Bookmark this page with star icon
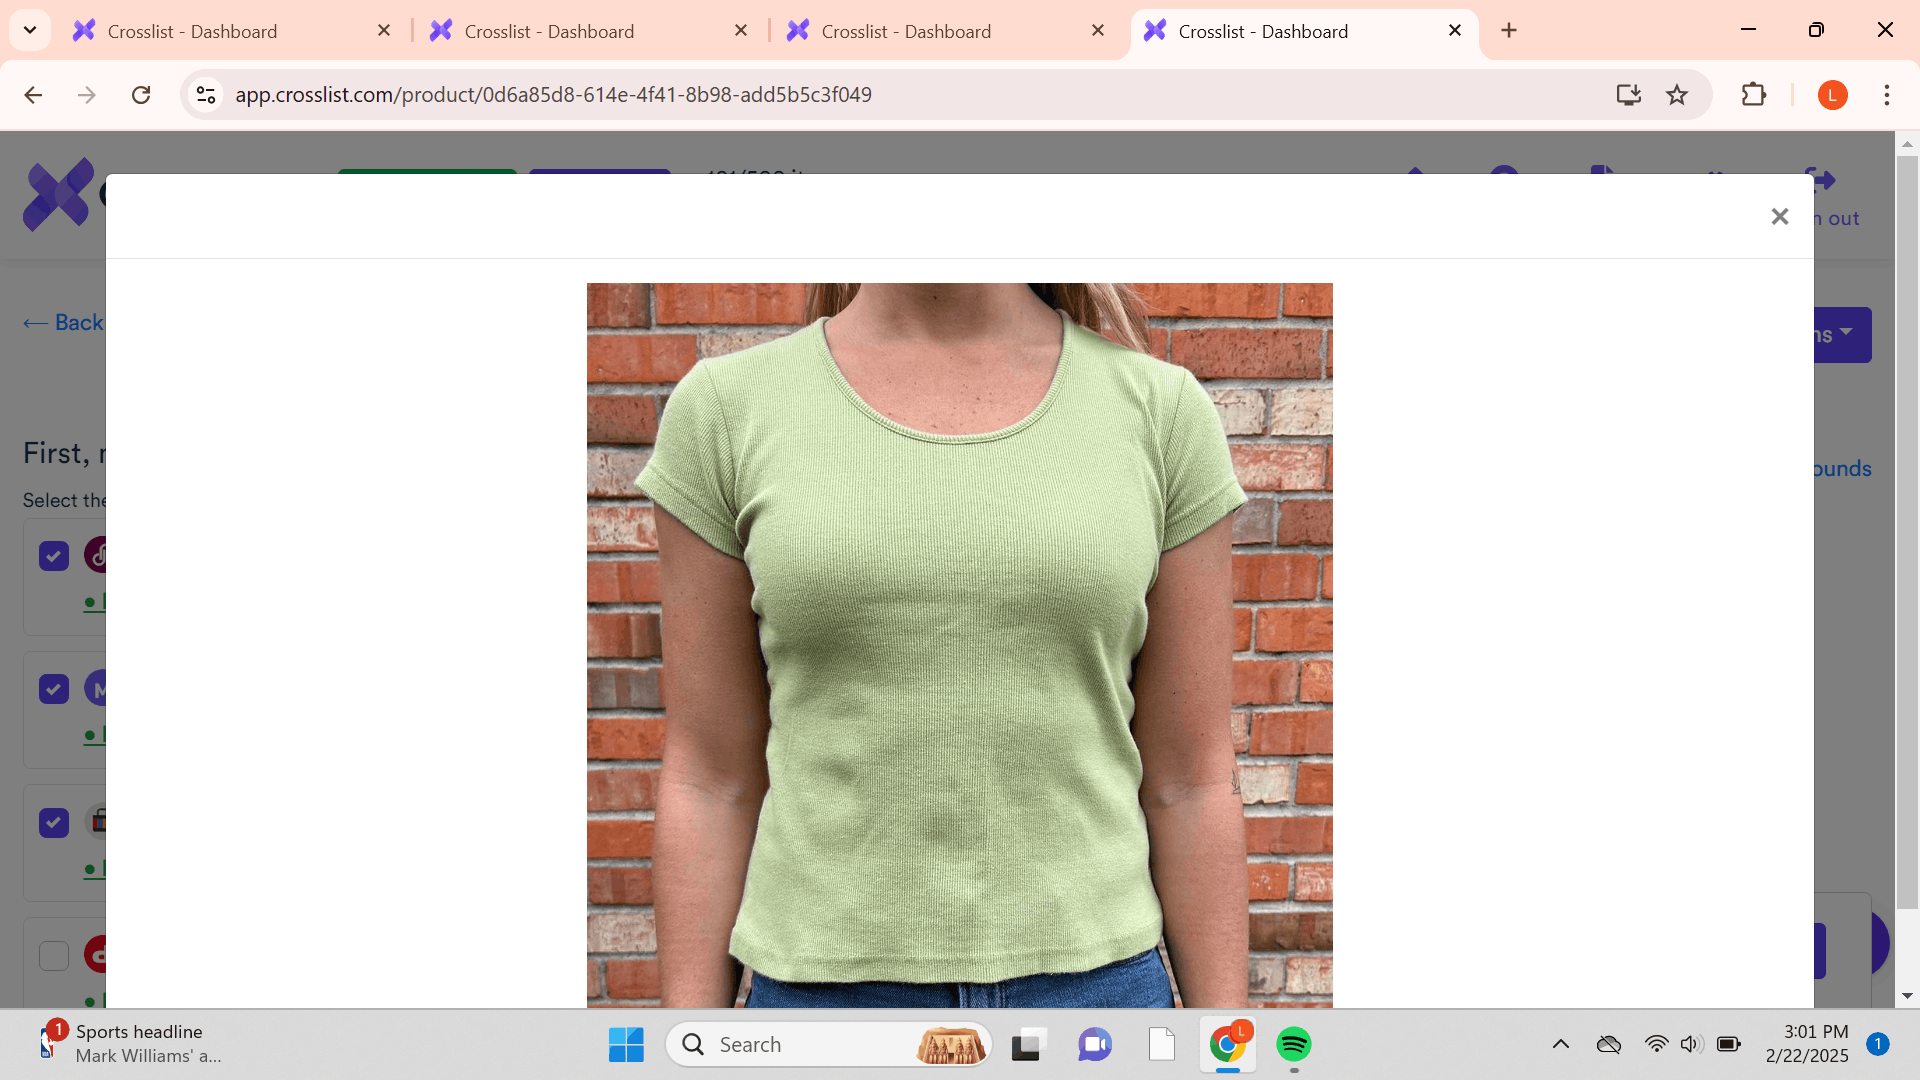Screen dimensions: 1920x1080 point(1677,95)
